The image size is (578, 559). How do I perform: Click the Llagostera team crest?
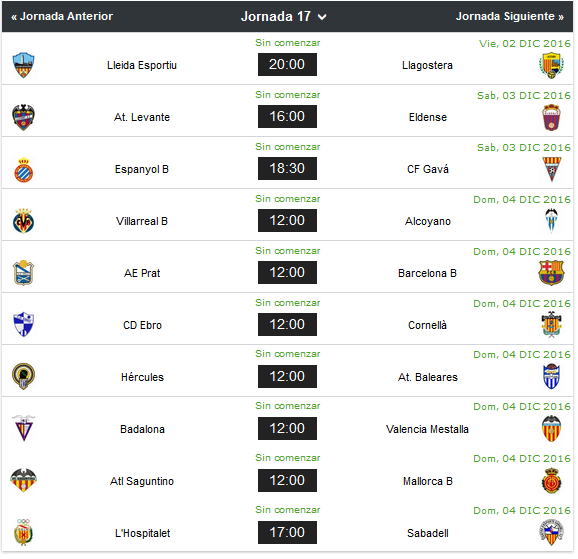point(551,65)
